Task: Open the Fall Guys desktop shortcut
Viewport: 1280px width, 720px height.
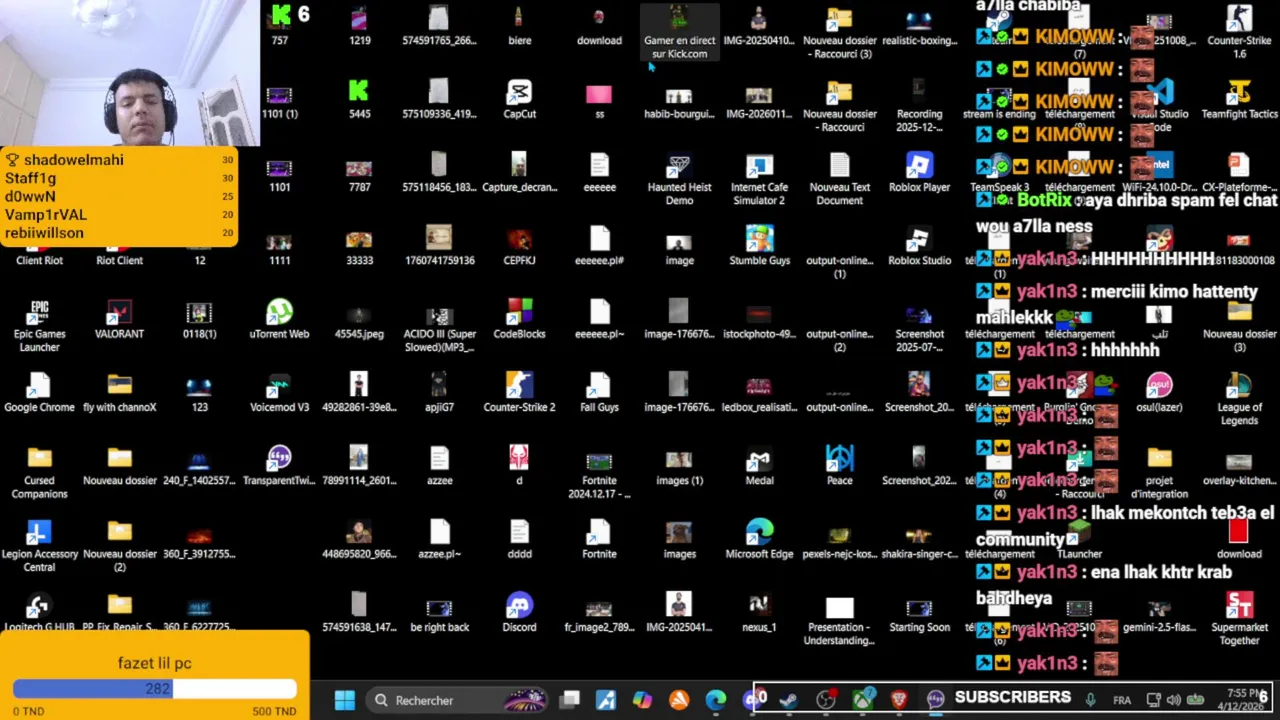Action: (x=599, y=393)
